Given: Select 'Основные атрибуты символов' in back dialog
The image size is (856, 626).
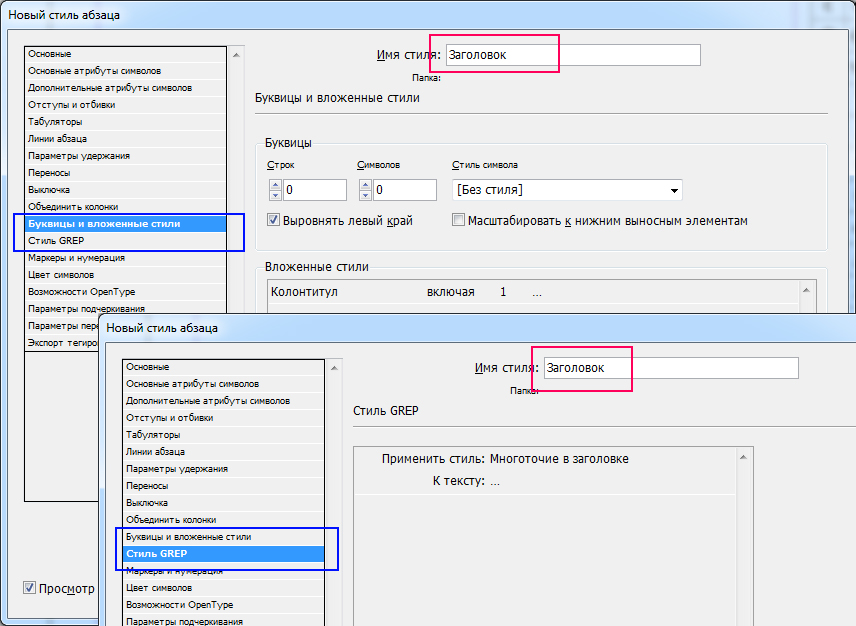Looking at the screenshot, I should coord(126,71).
